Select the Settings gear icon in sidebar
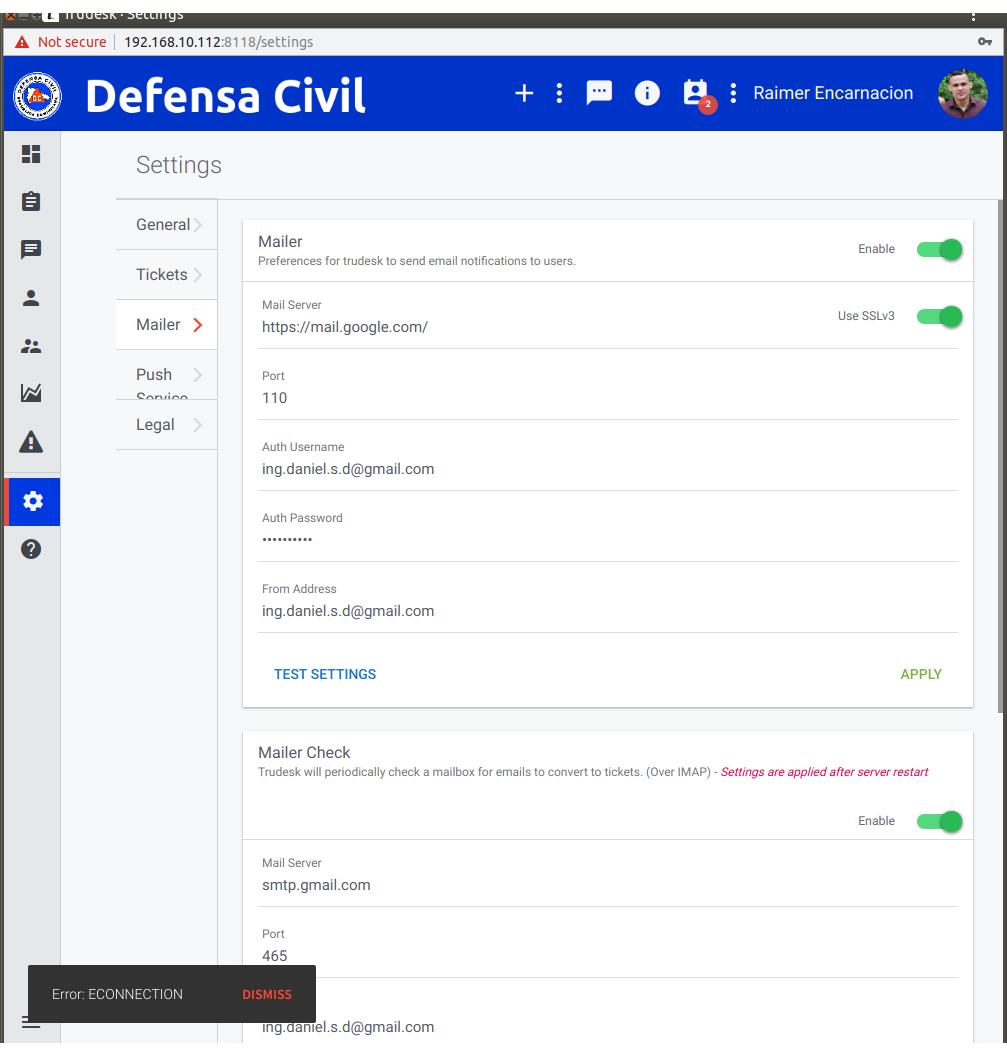Screen dimensions: 1007x1056 point(32,502)
